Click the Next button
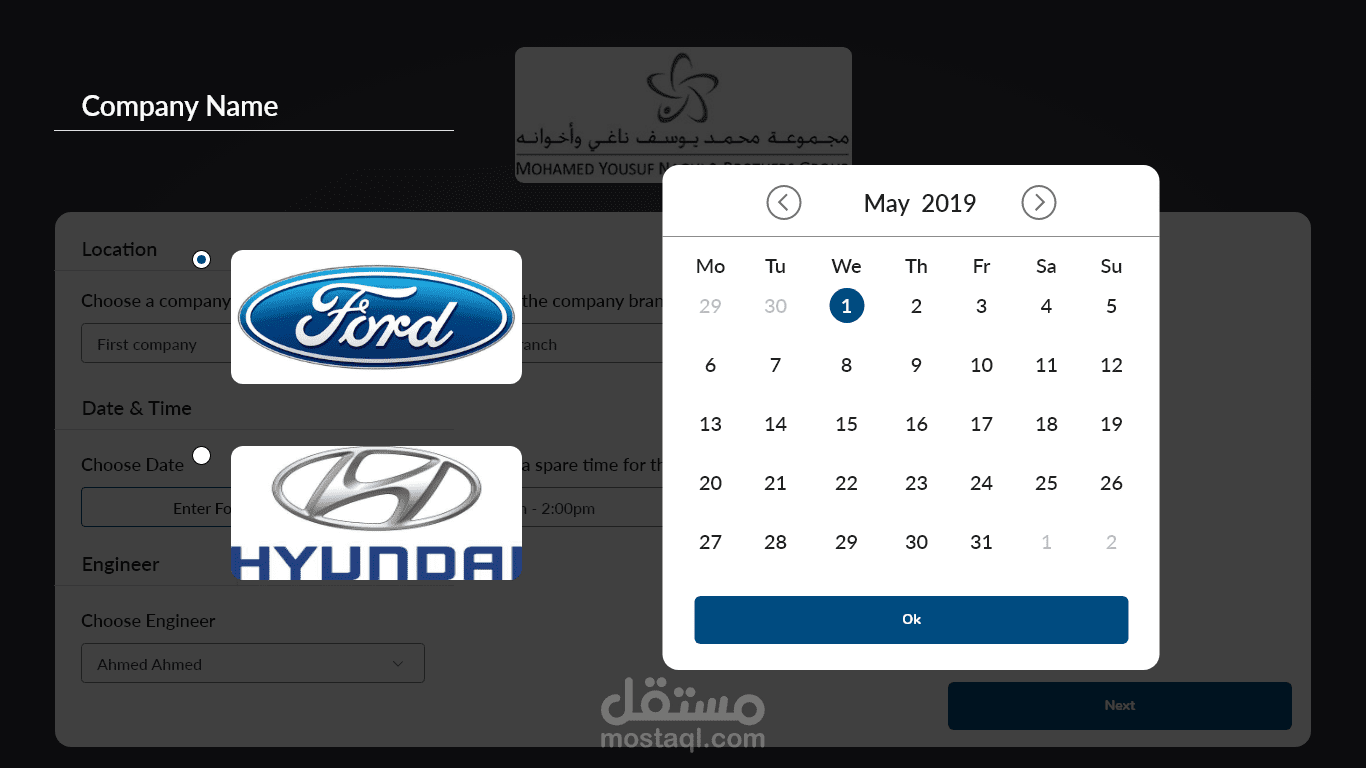Screen dimensions: 1366x768 1120,706
